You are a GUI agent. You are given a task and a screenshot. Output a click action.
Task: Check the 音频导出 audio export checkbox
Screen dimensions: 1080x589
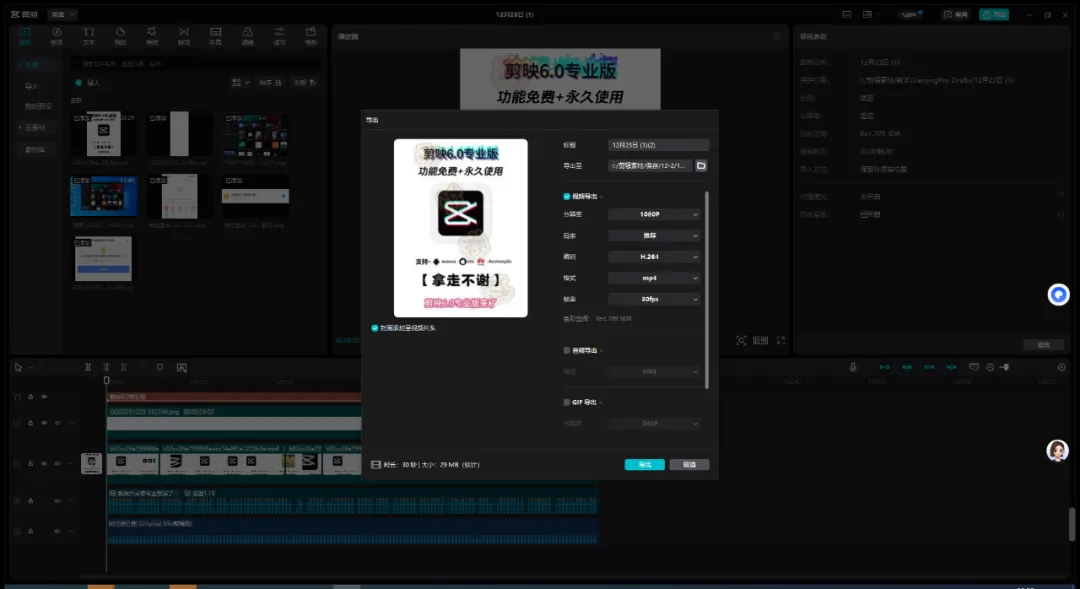point(567,351)
